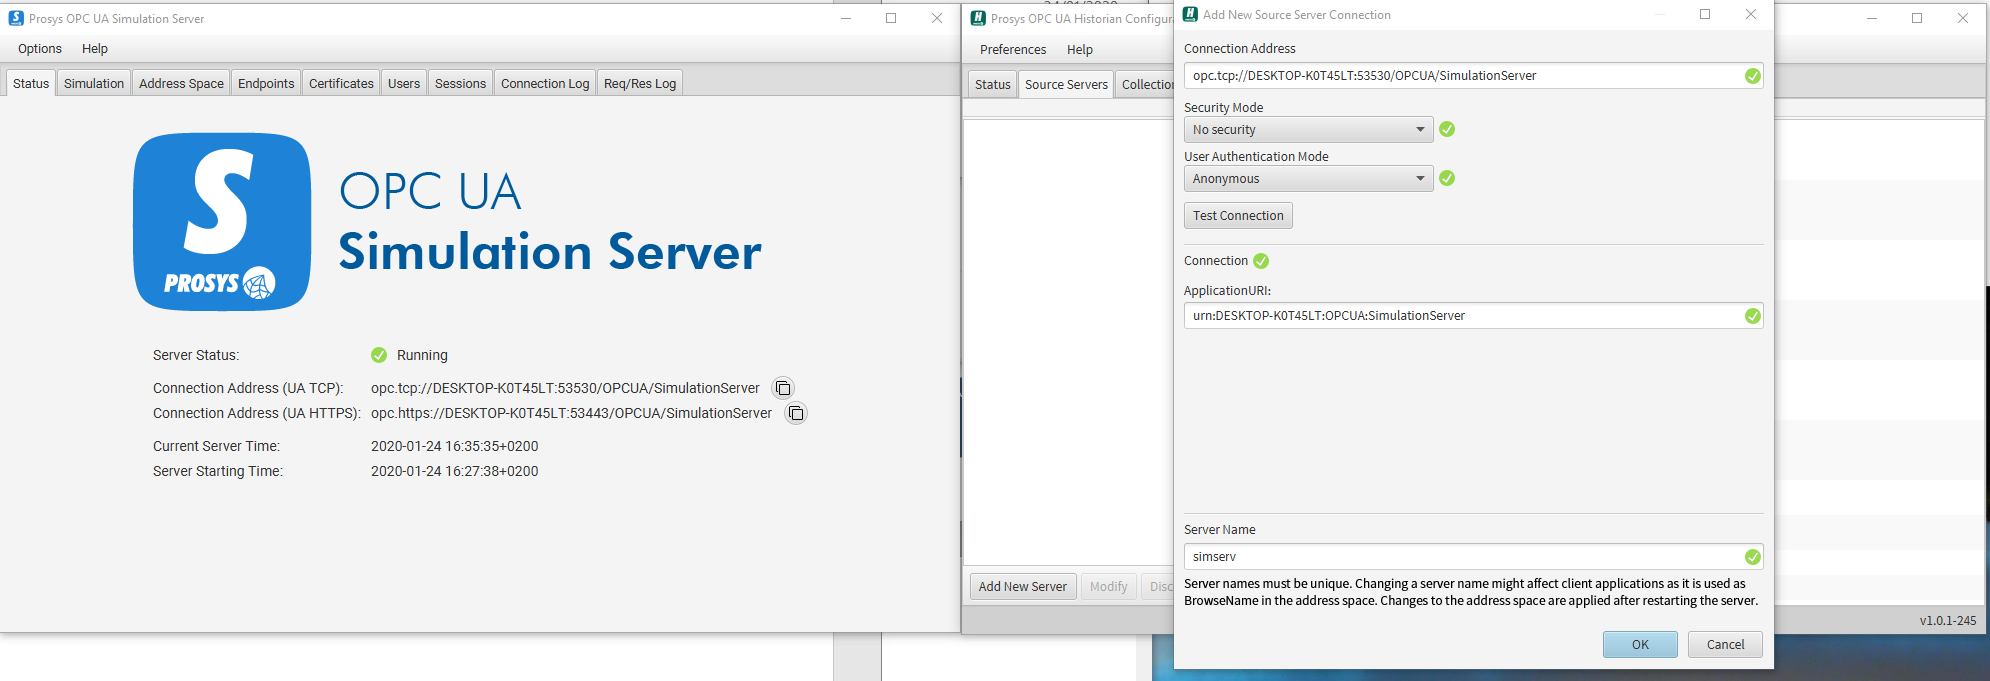Click the server starting time value
This screenshot has width=1990, height=681.
[x=455, y=471]
